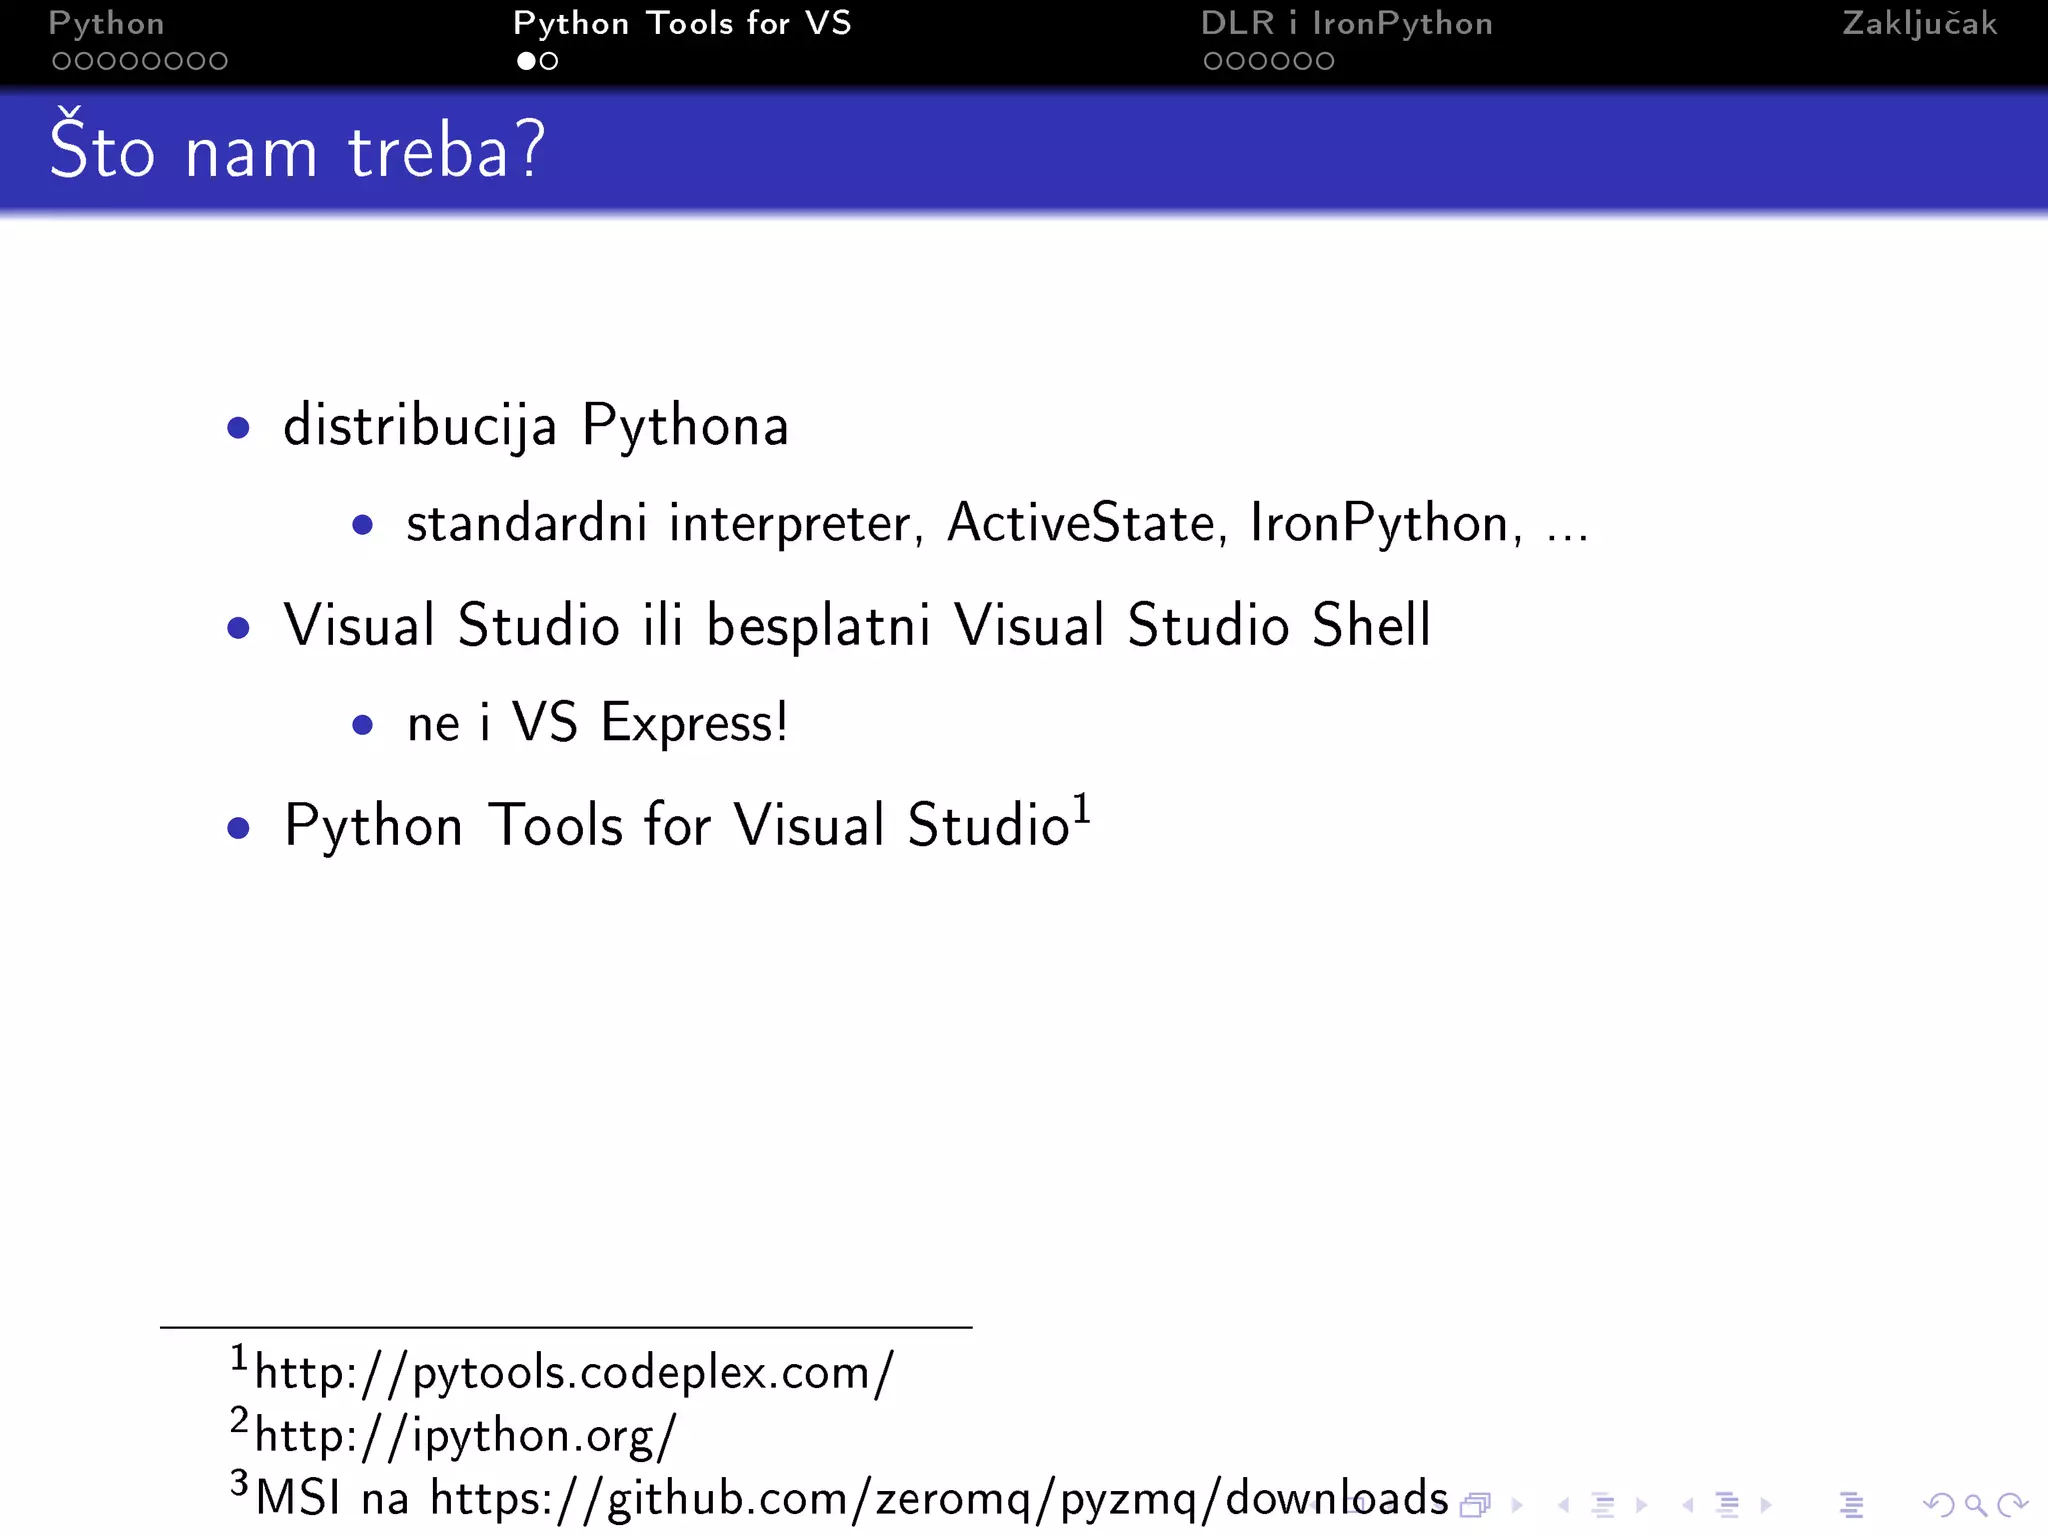Viewport: 2048px width, 1536px height.
Task: Go back with the circular undo arrow
Action: click(1938, 1504)
